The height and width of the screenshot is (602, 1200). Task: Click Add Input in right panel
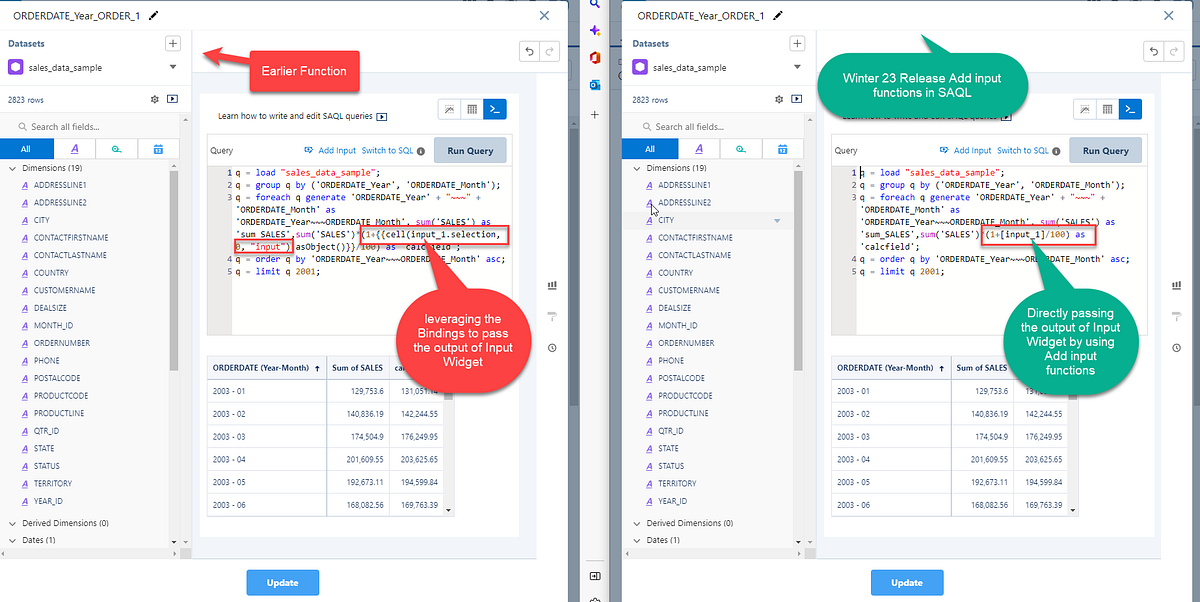point(965,151)
